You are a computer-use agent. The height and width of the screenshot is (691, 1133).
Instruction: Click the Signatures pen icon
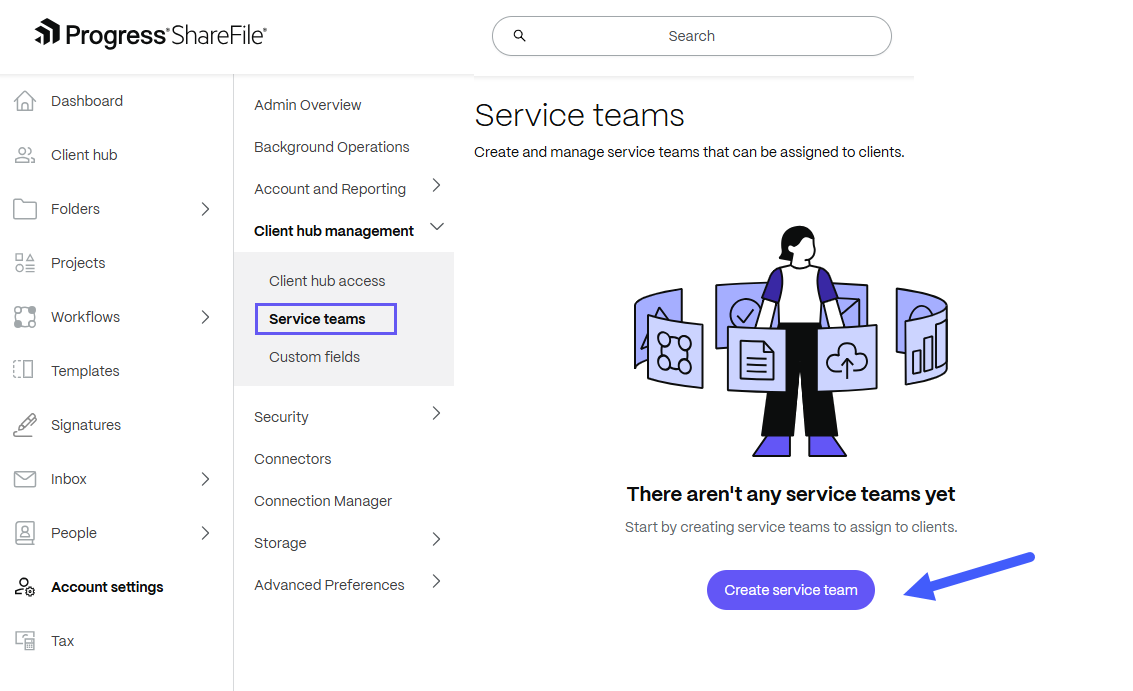pyautogui.click(x=25, y=424)
